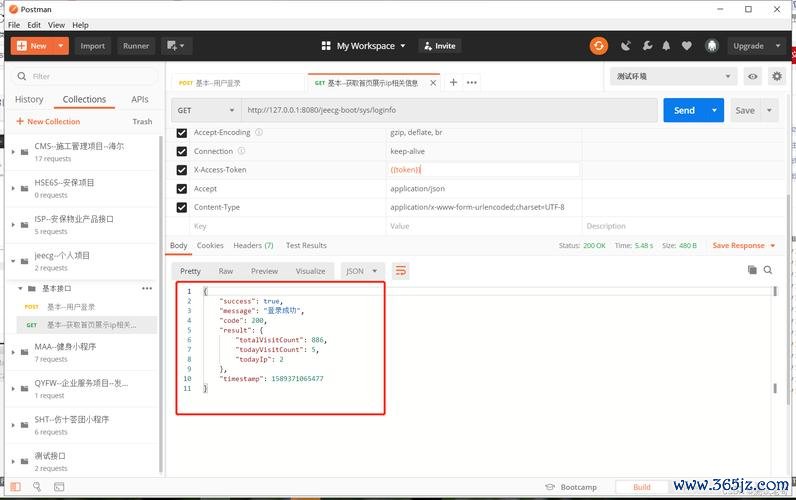Open the View menu
796x500 pixels.
click(56, 25)
